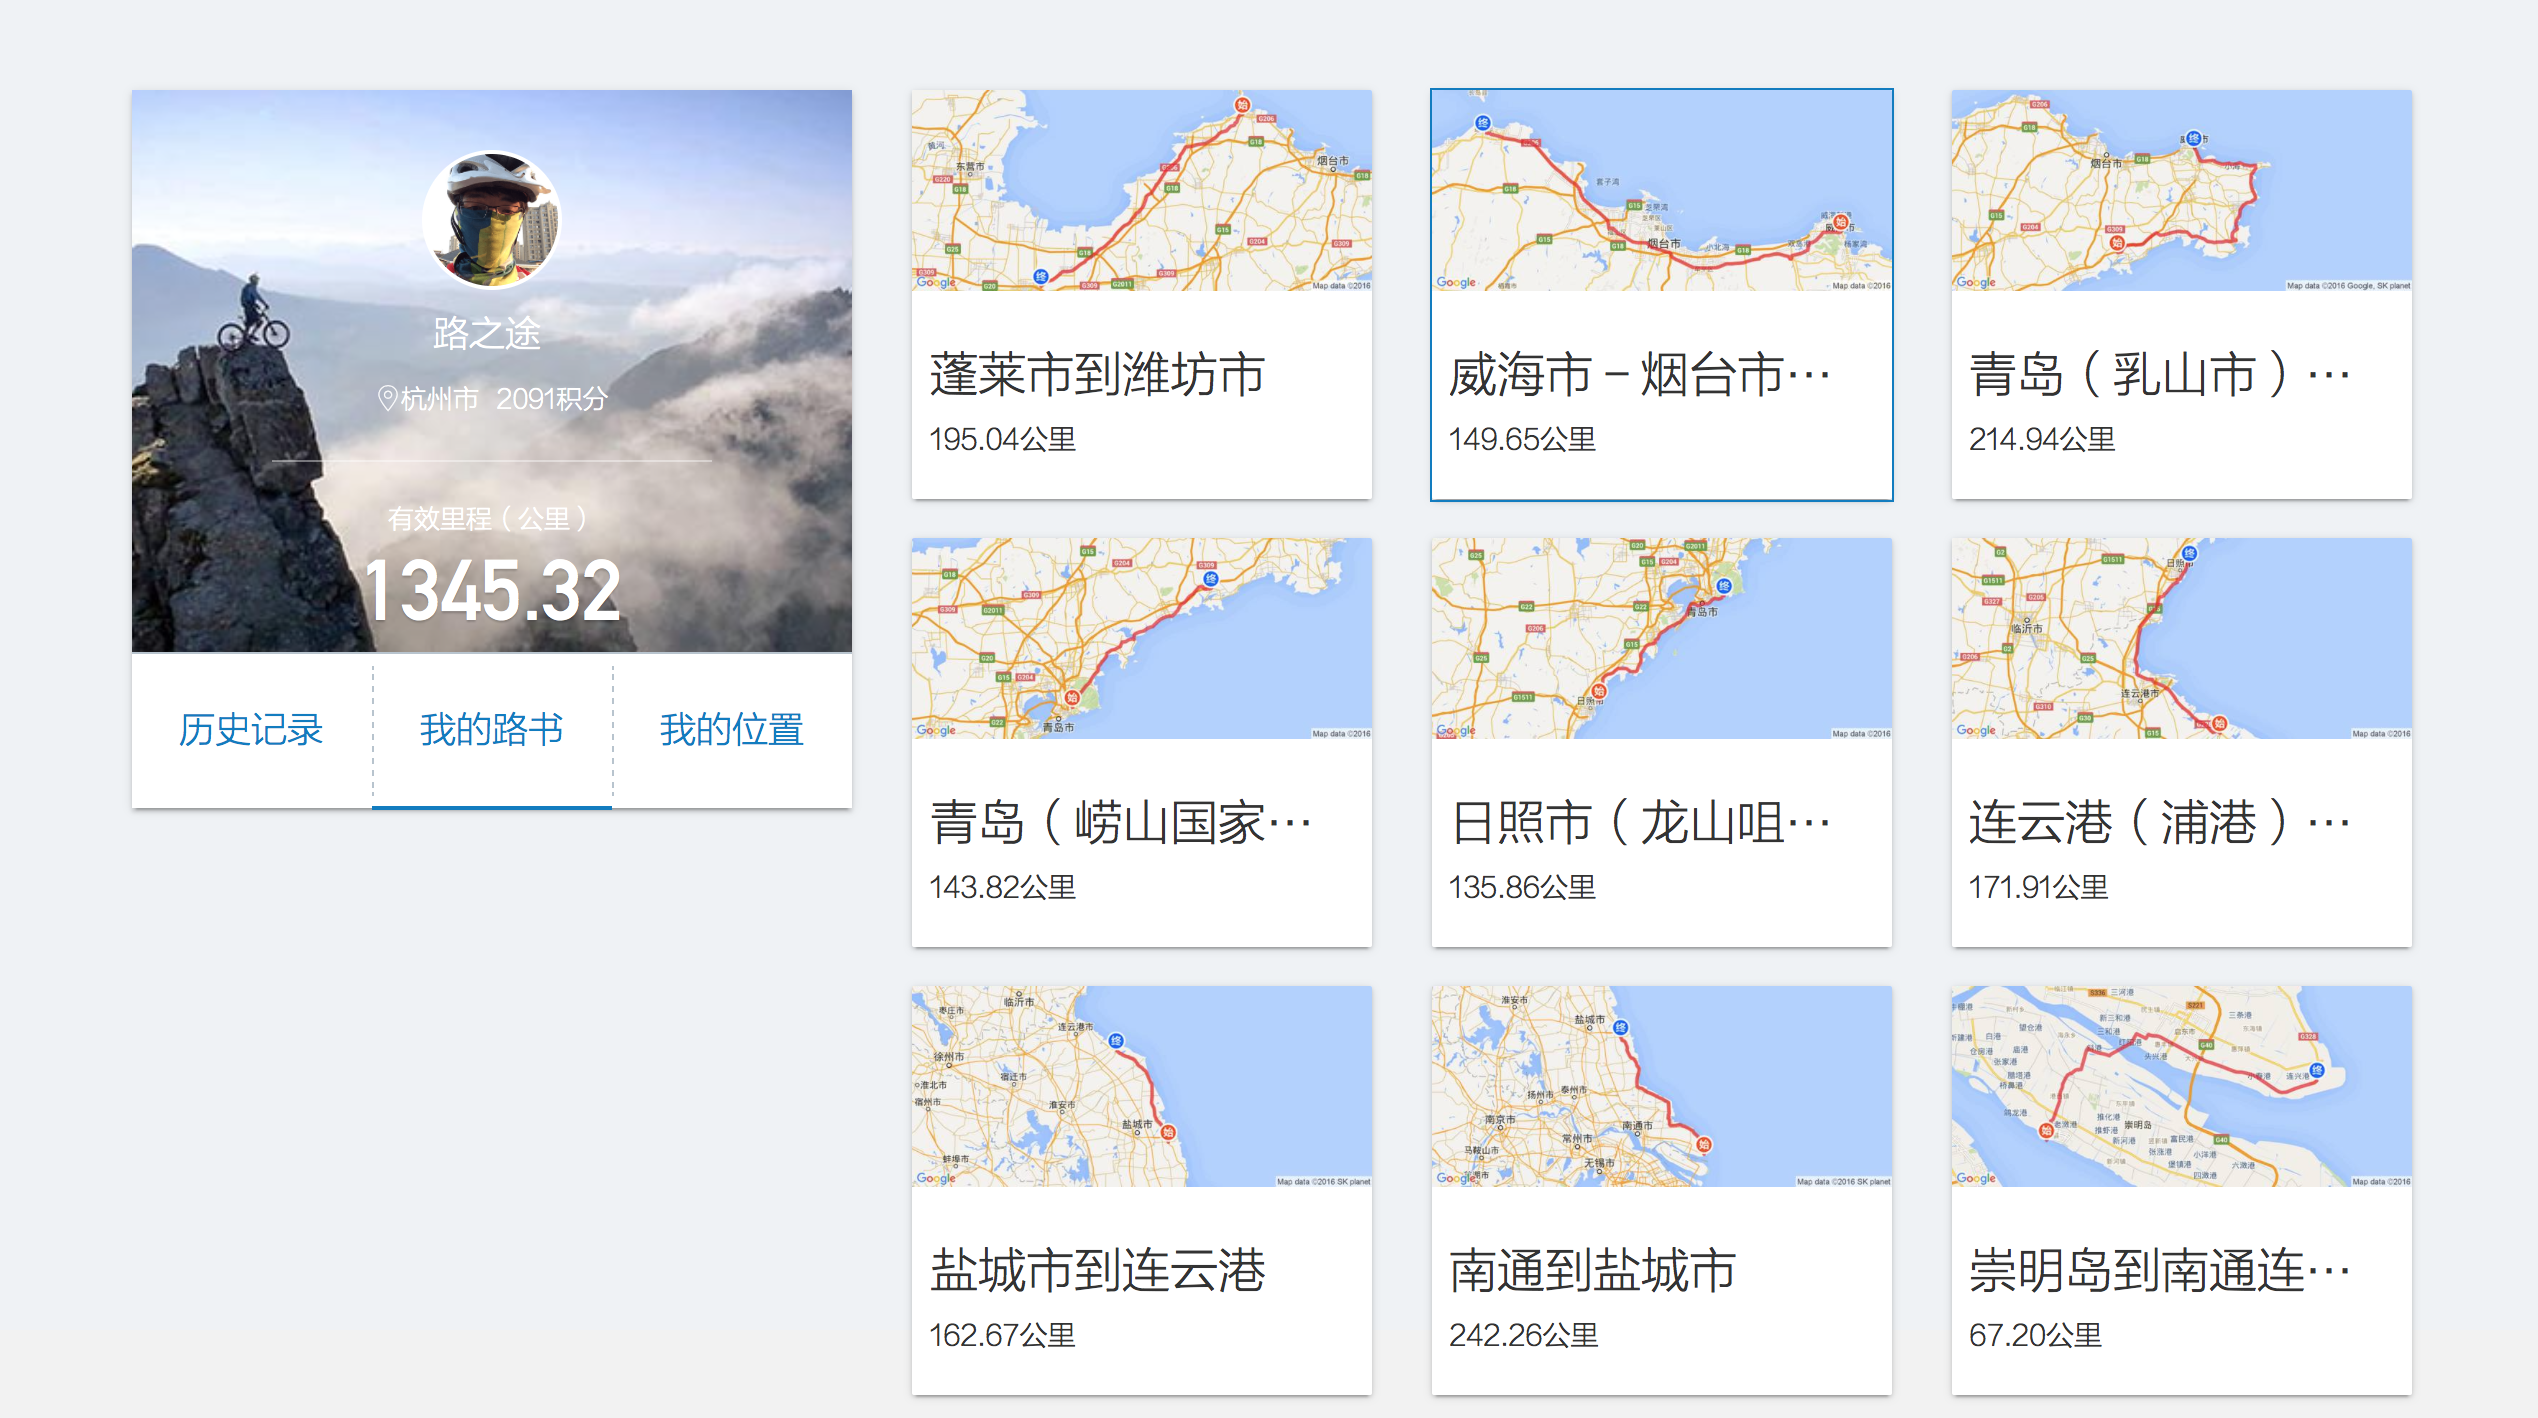Switch to the 我的位置 tab
This screenshot has height=1418, width=2538.
coord(731,730)
